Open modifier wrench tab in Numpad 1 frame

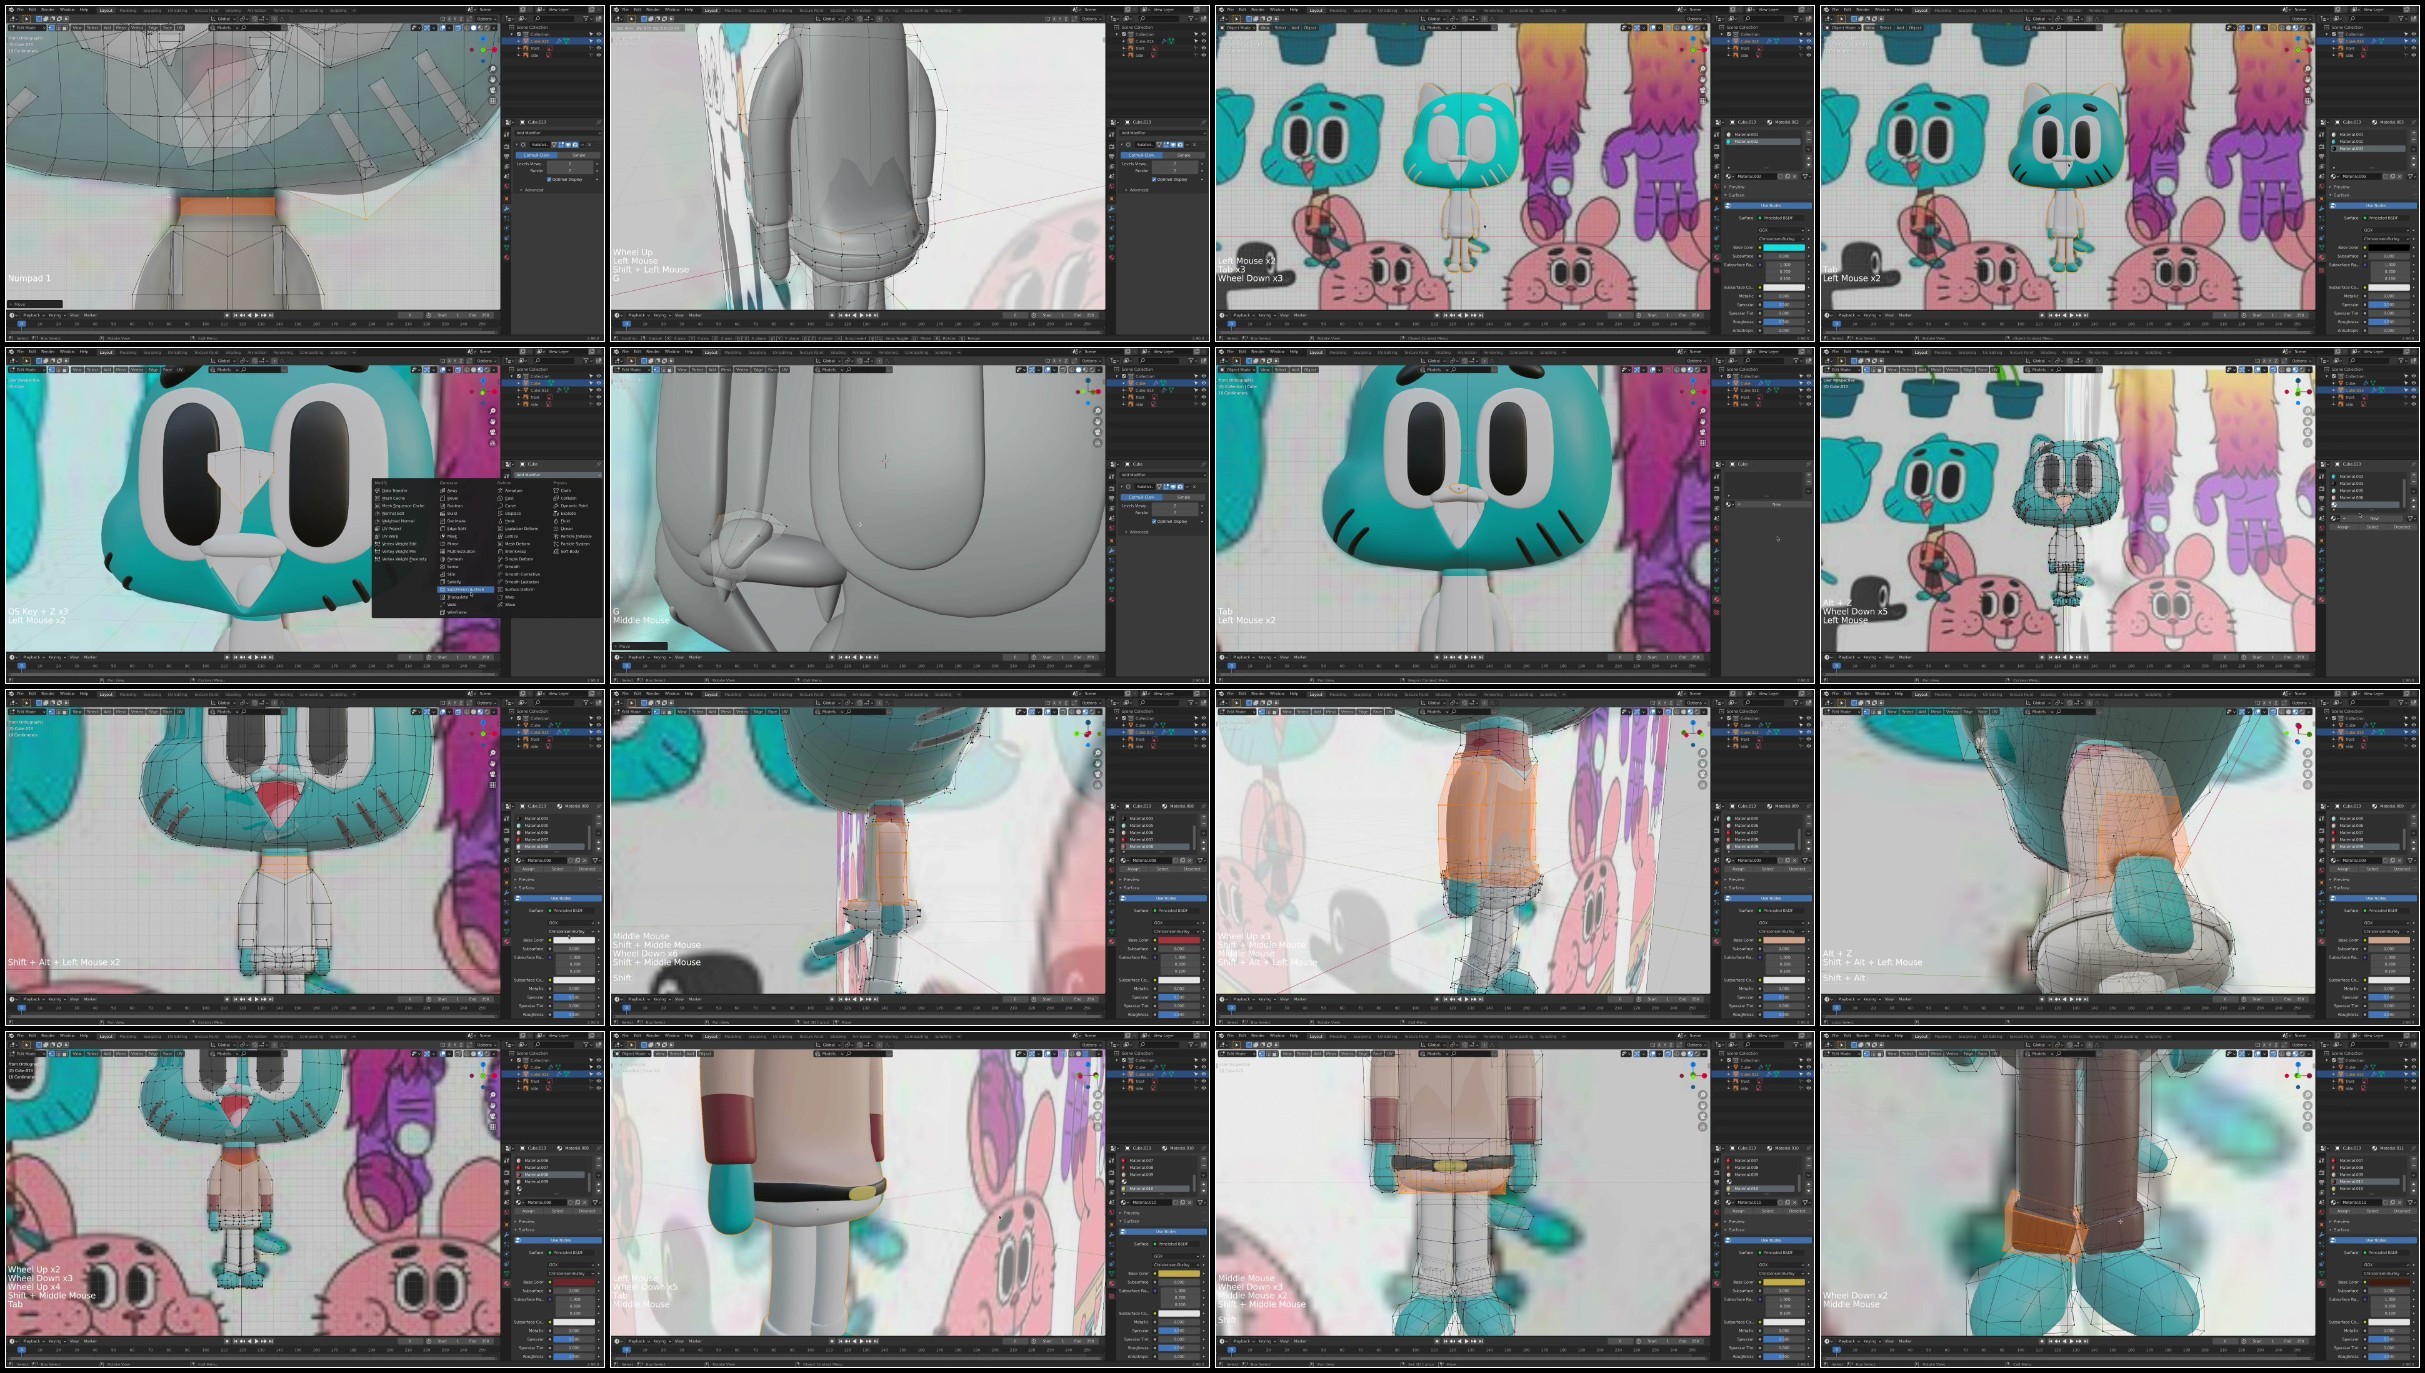point(507,209)
